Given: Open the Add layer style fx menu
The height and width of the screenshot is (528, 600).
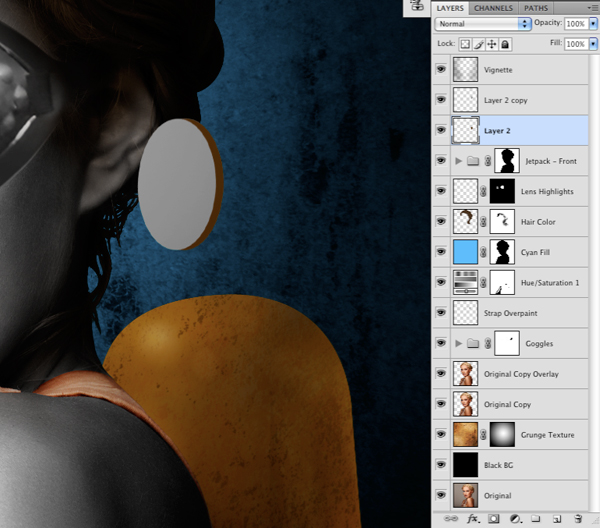Looking at the screenshot, I should click(x=473, y=519).
